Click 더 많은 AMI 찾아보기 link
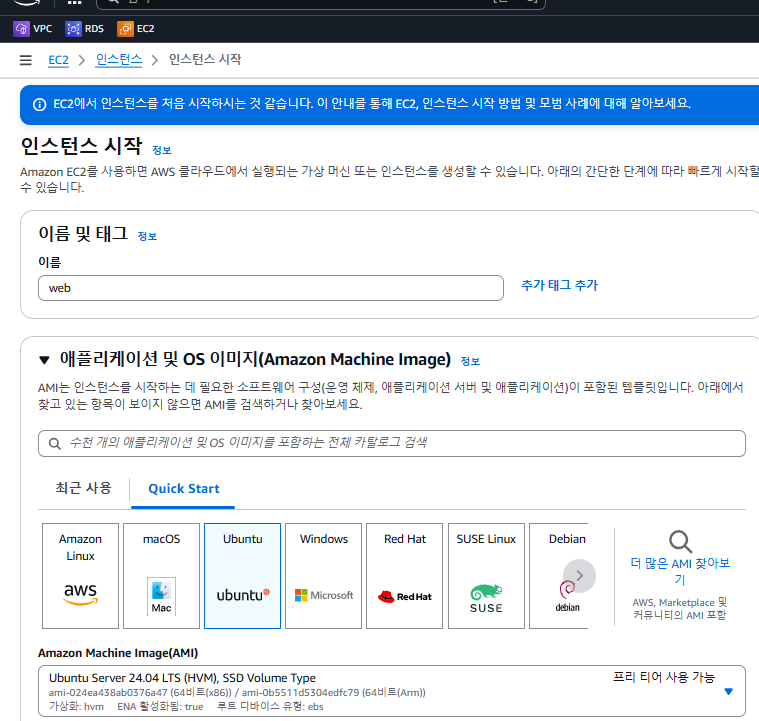This screenshot has width=759, height=721. [680, 571]
